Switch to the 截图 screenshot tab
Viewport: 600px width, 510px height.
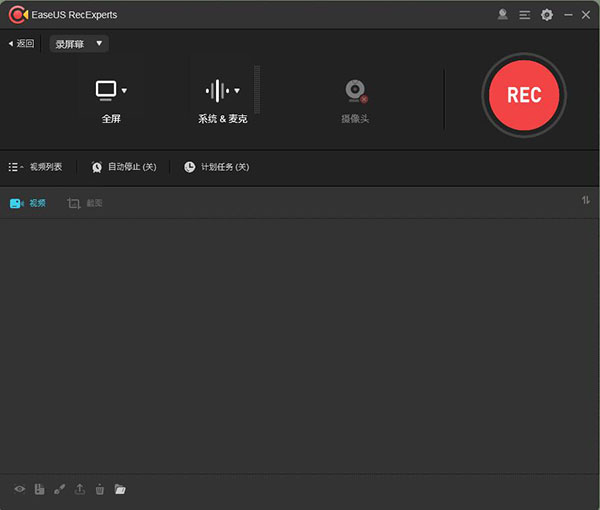pyautogui.click(x=85, y=203)
